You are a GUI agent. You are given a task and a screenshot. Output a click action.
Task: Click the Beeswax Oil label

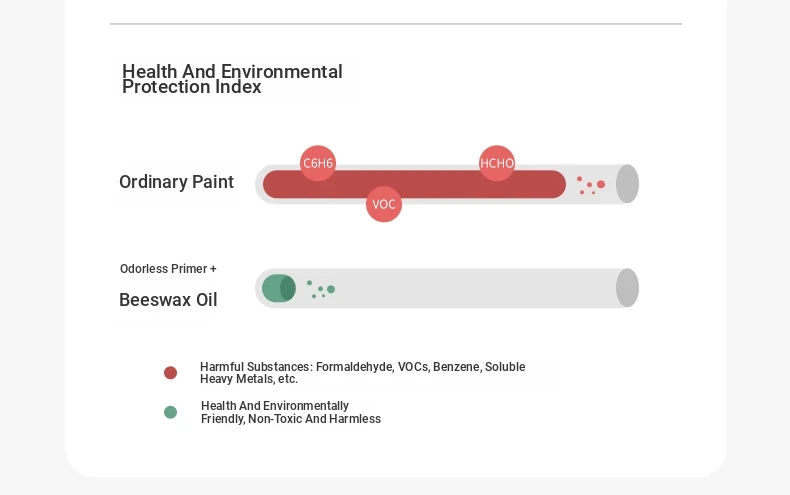(168, 300)
